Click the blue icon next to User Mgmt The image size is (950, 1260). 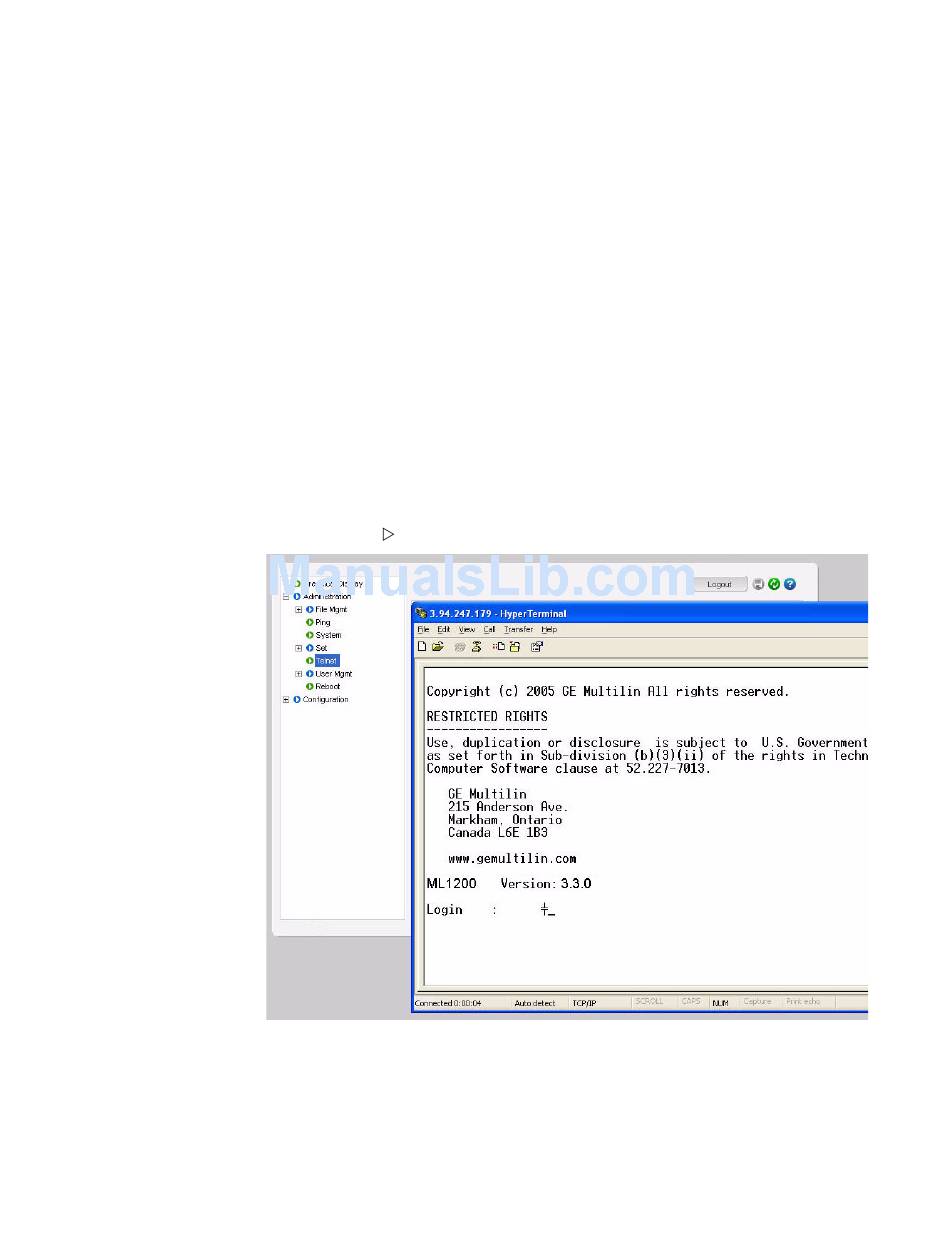[x=310, y=674]
